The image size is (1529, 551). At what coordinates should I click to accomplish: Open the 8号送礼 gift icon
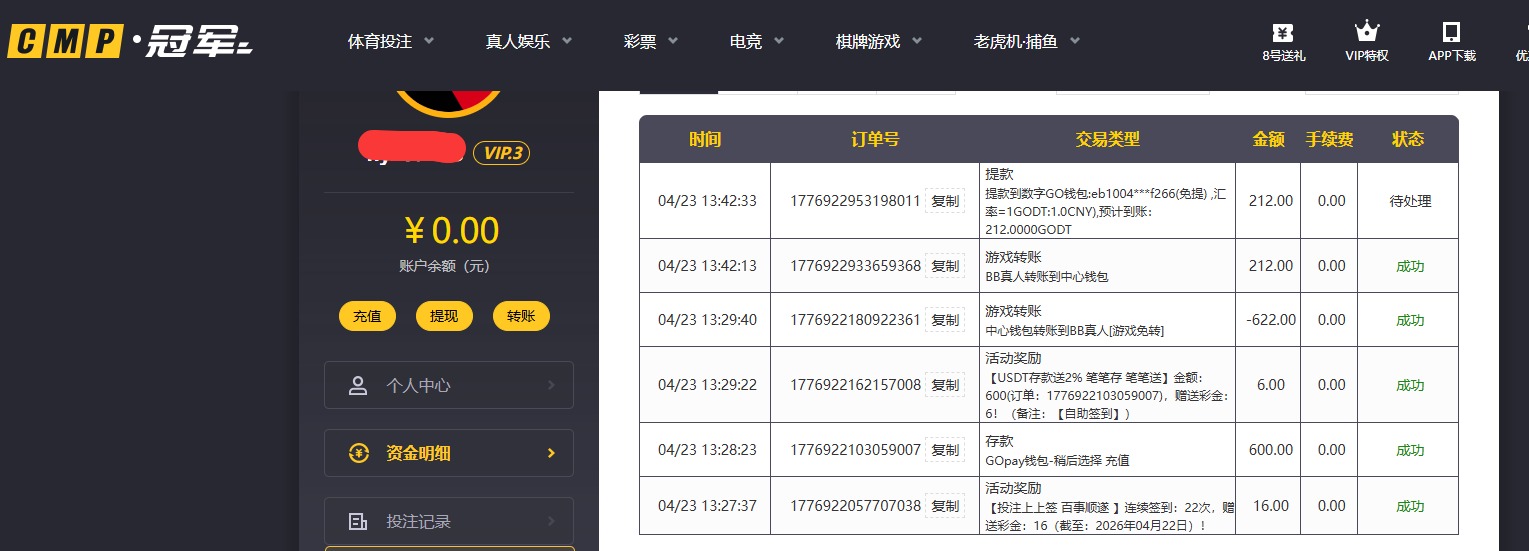(1283, 32)
